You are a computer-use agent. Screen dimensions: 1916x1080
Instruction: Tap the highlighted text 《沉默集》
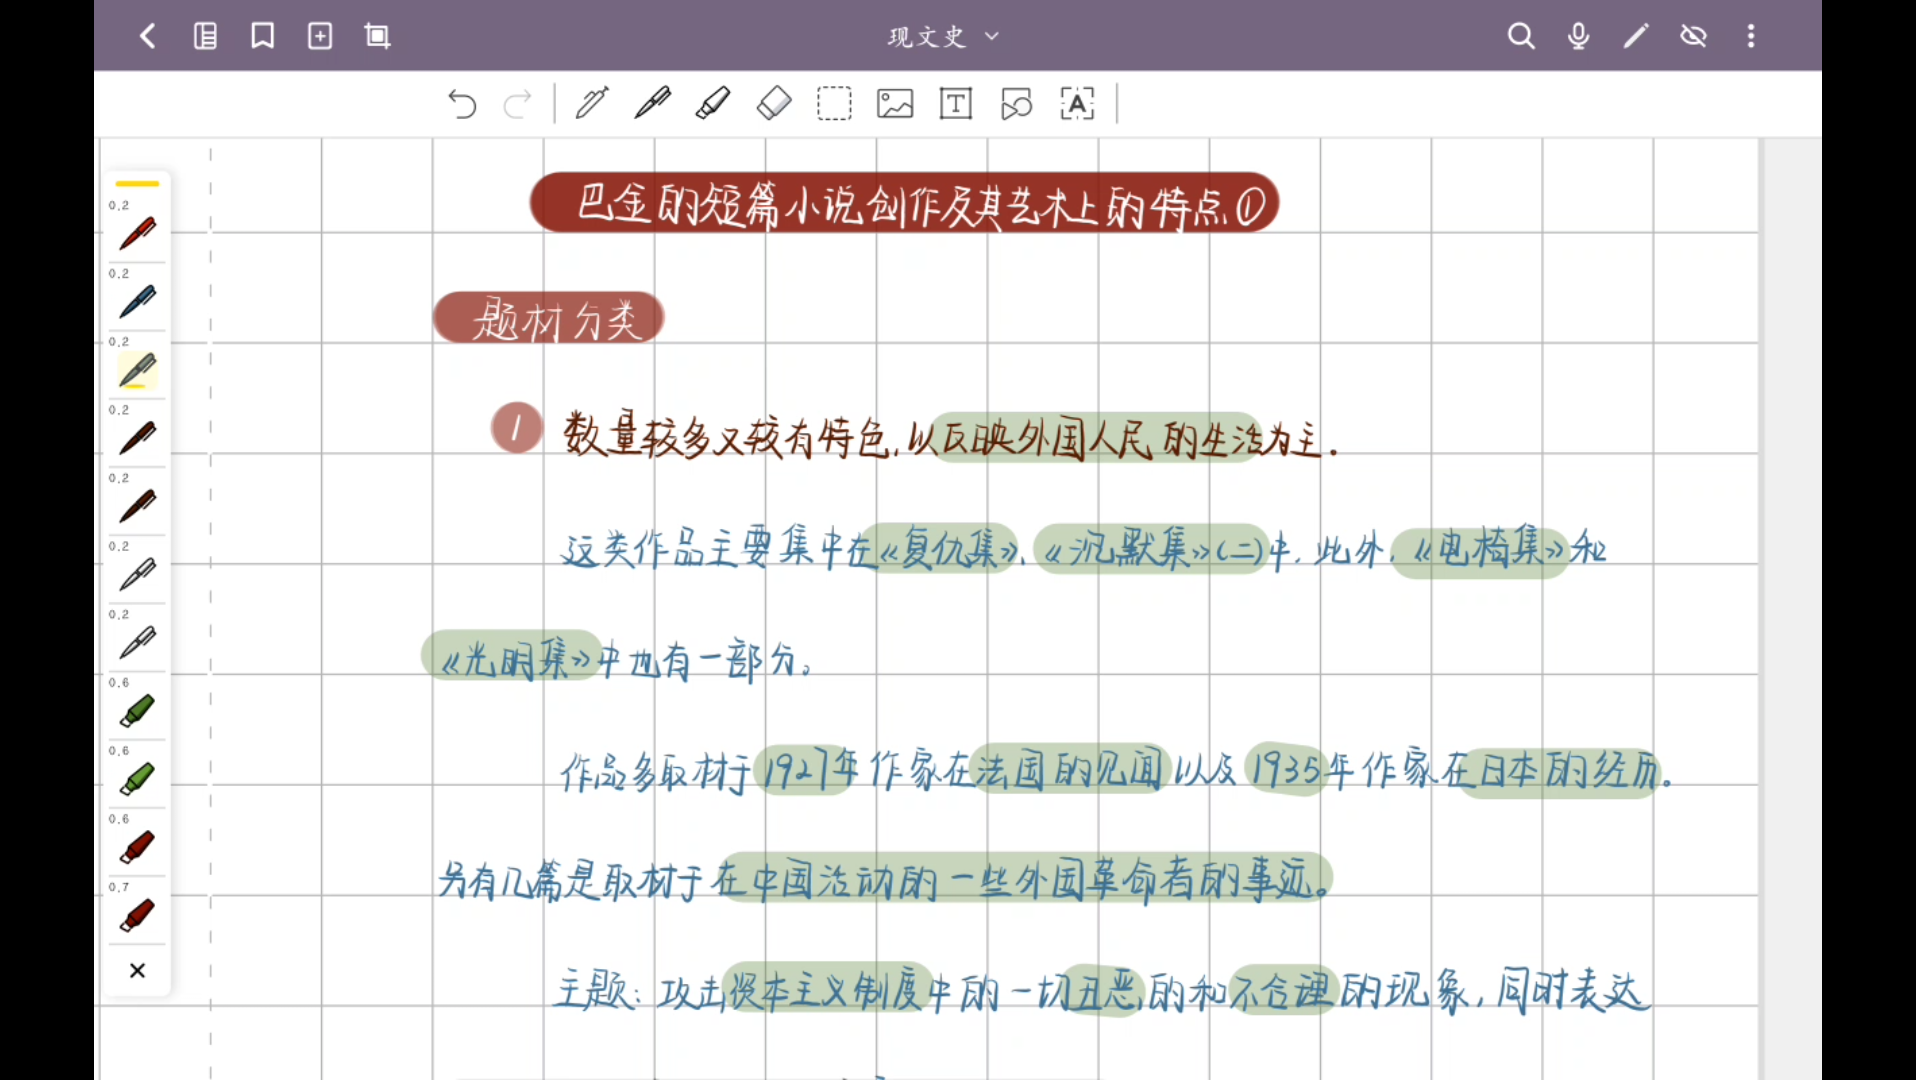1128,549
